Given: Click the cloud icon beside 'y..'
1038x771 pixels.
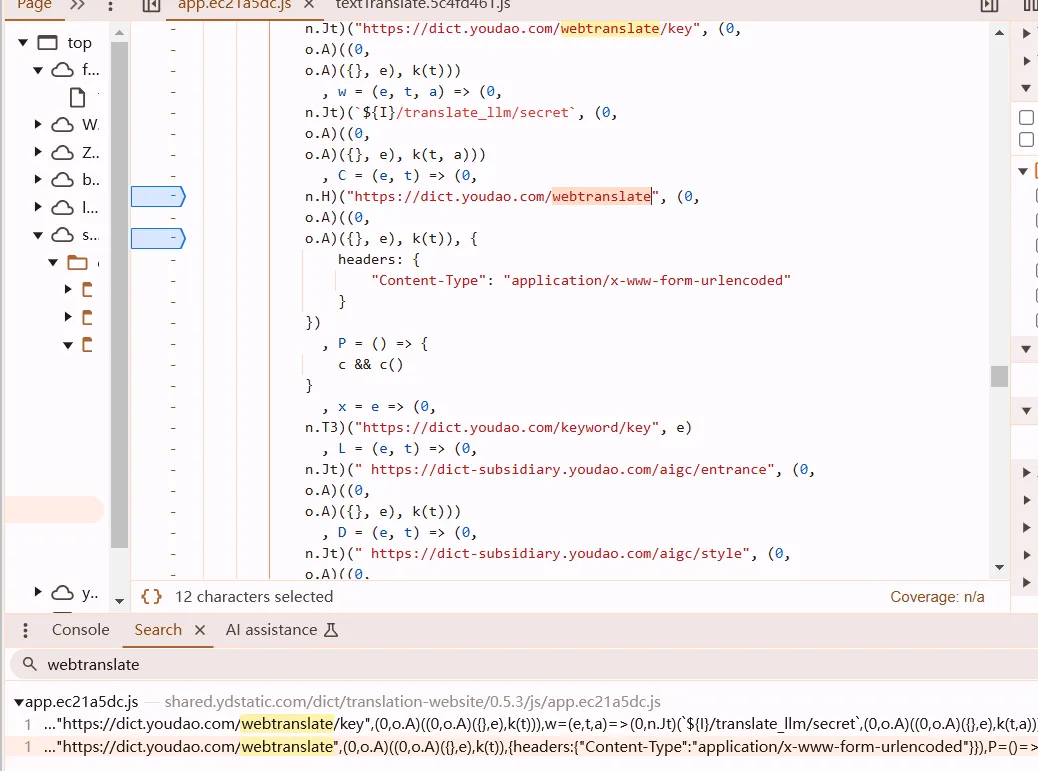Looking at the screenshot, I should click(x=63, y=592).
